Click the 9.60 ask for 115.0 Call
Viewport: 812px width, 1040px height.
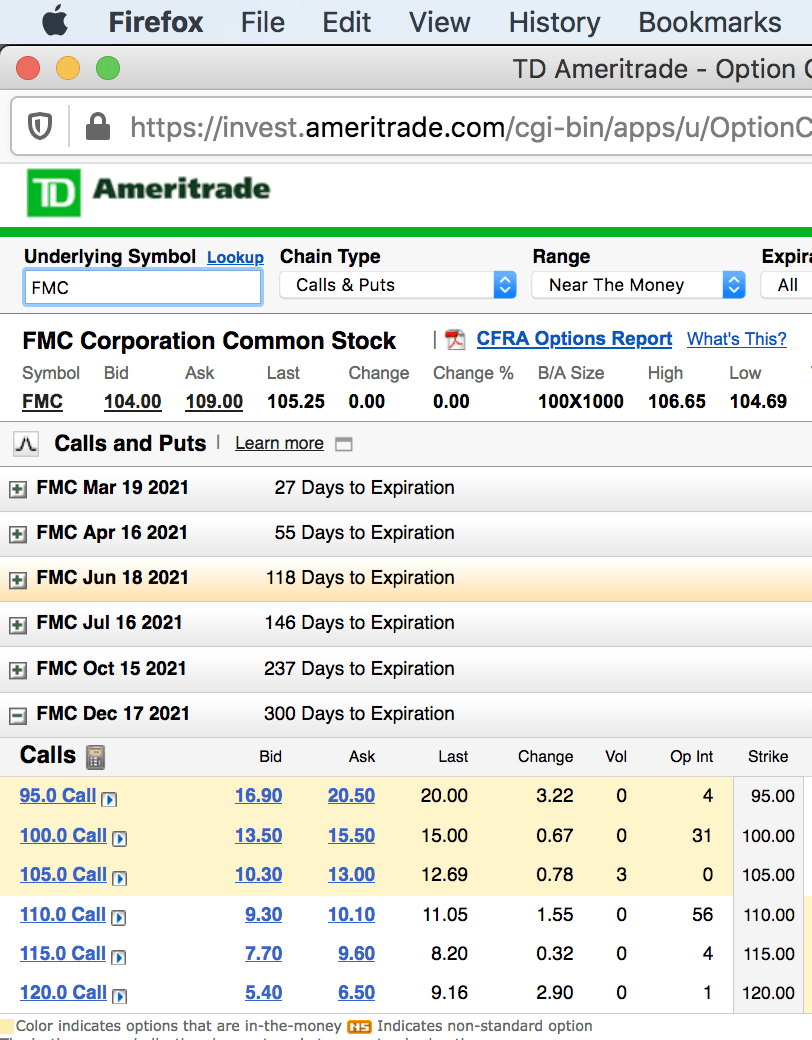coord(356,953)
